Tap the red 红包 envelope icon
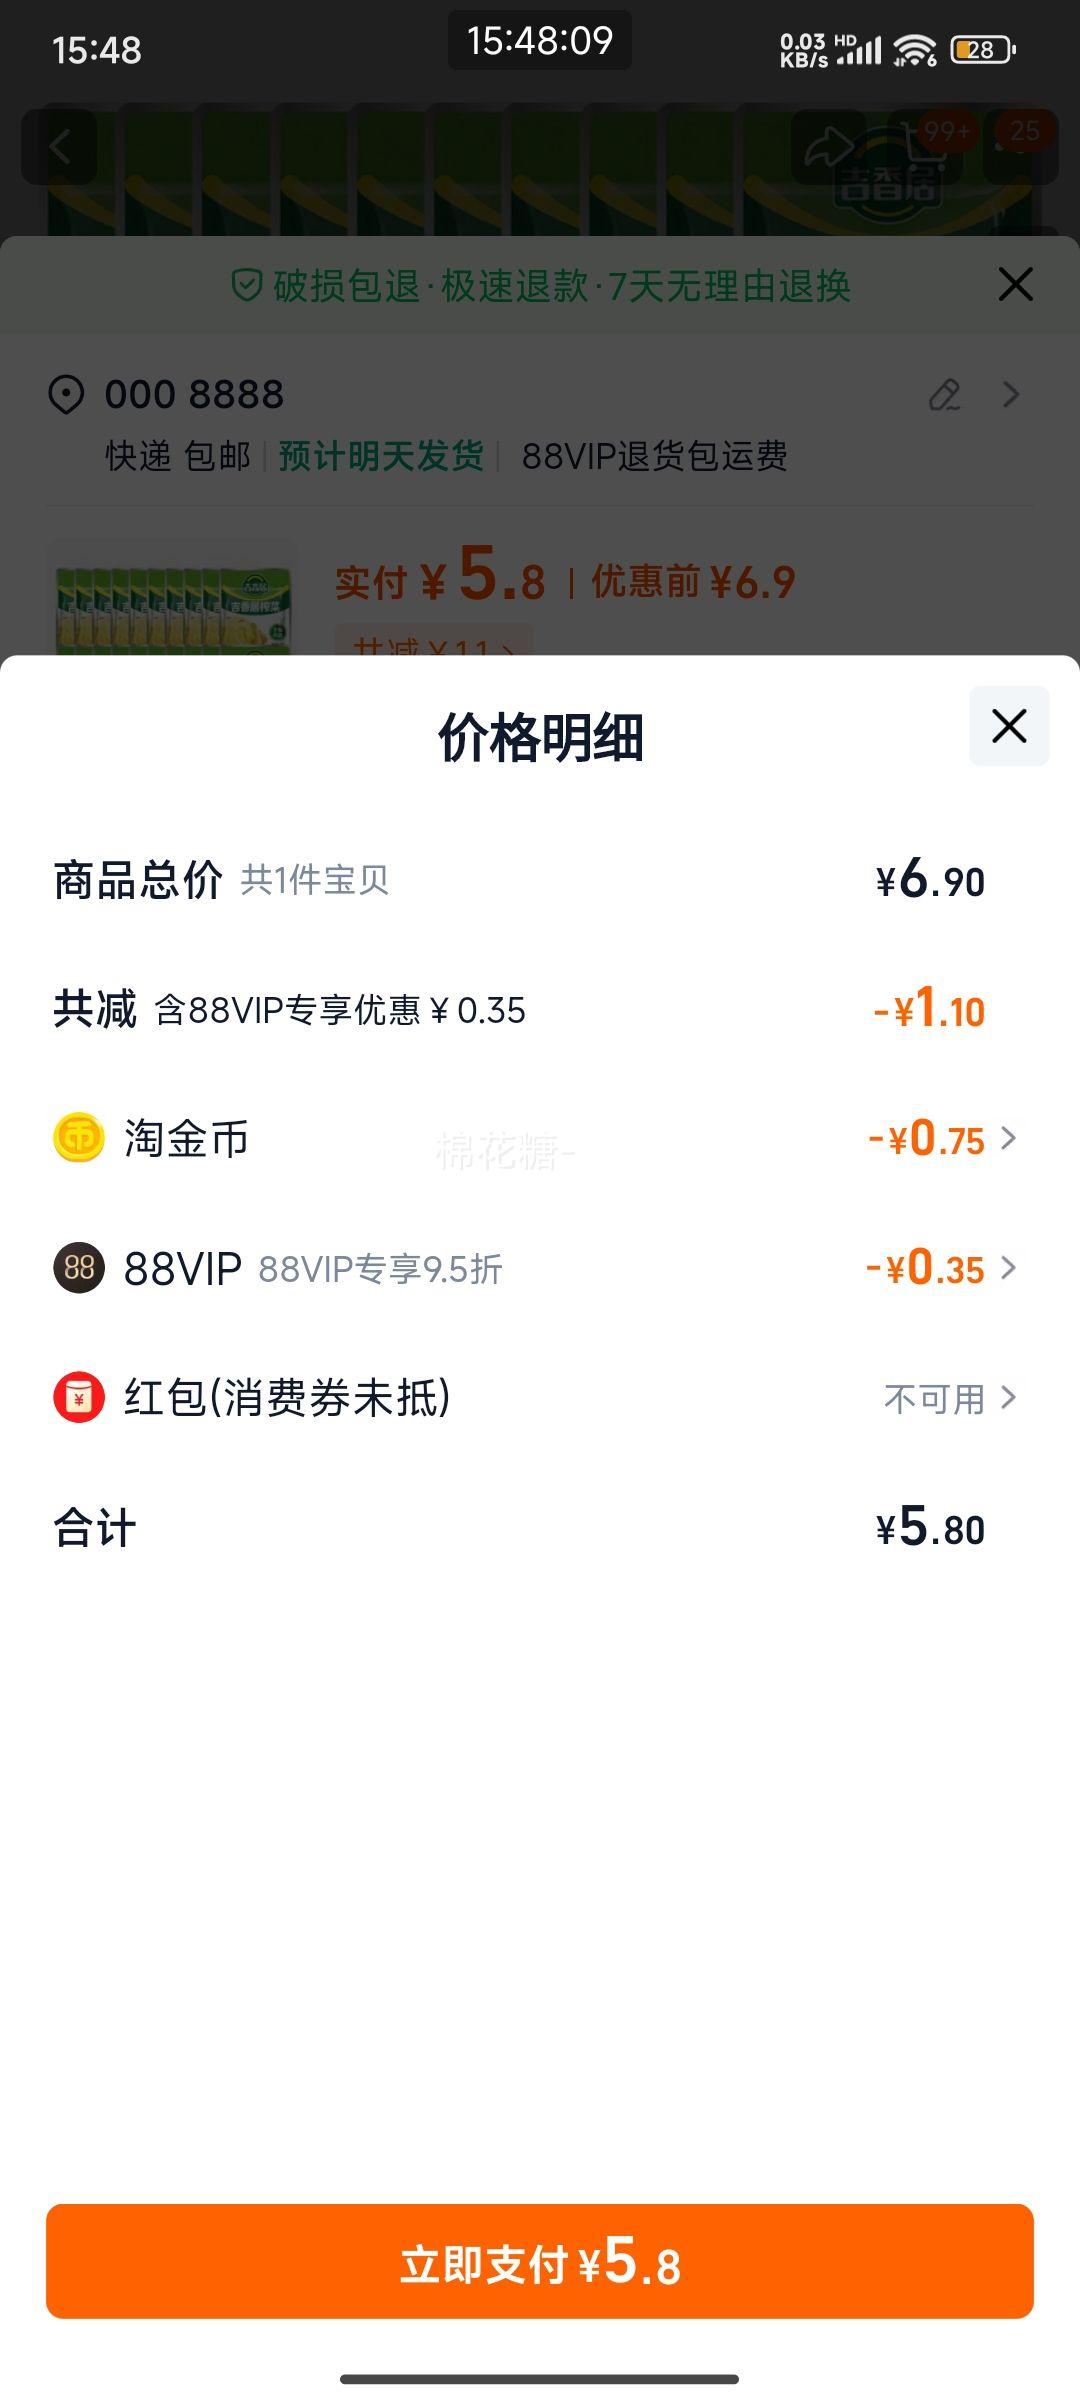This screenshot has height=2400, width=1080. 79,1397
